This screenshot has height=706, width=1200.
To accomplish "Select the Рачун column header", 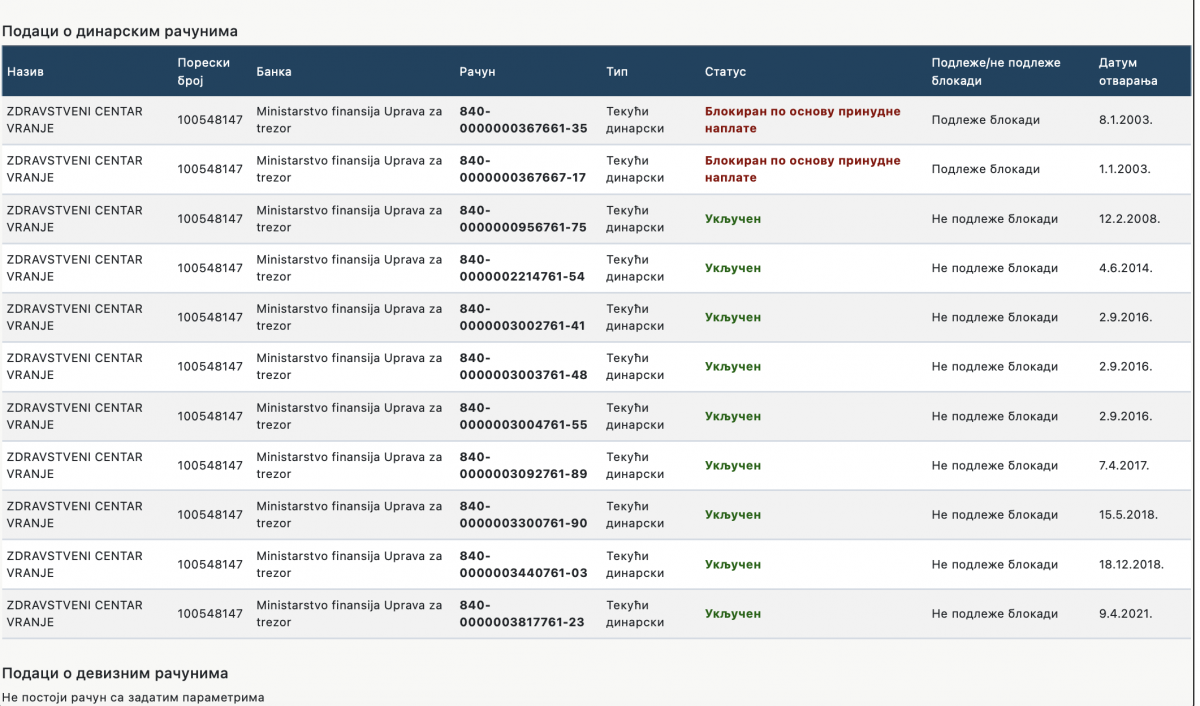I will click(477, 72).
